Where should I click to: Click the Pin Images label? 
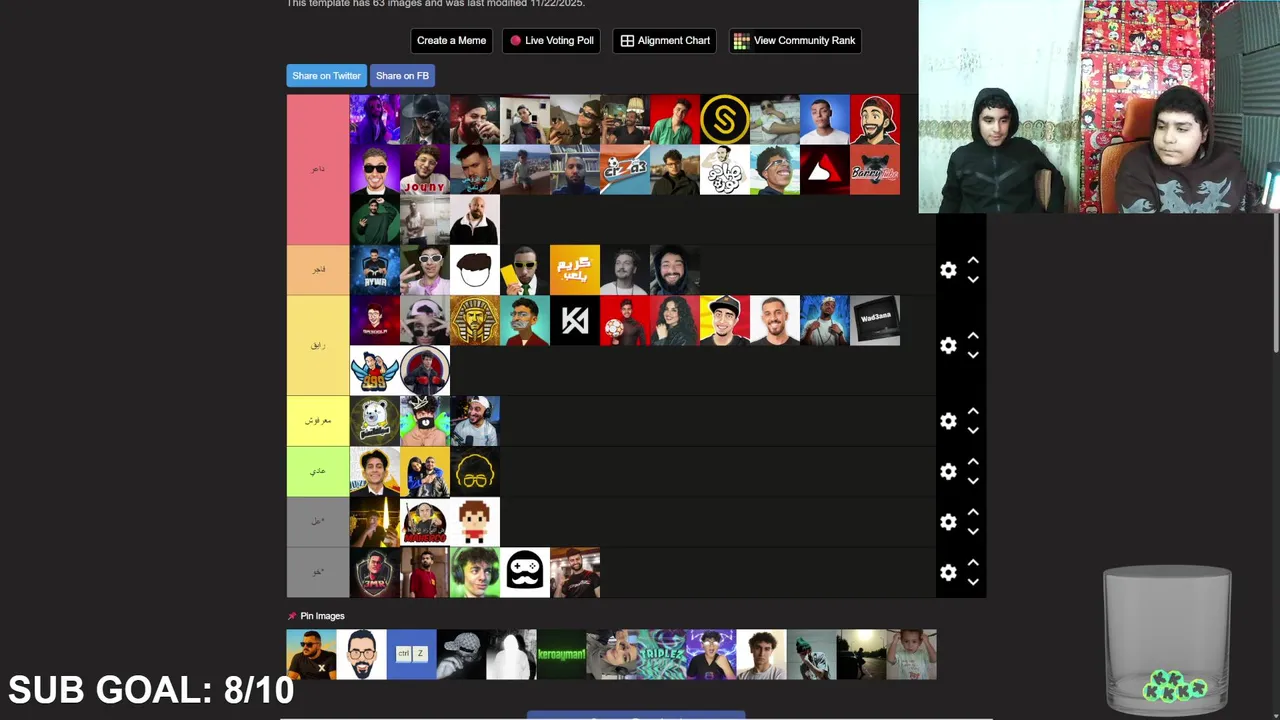click(x=322, y=616)
